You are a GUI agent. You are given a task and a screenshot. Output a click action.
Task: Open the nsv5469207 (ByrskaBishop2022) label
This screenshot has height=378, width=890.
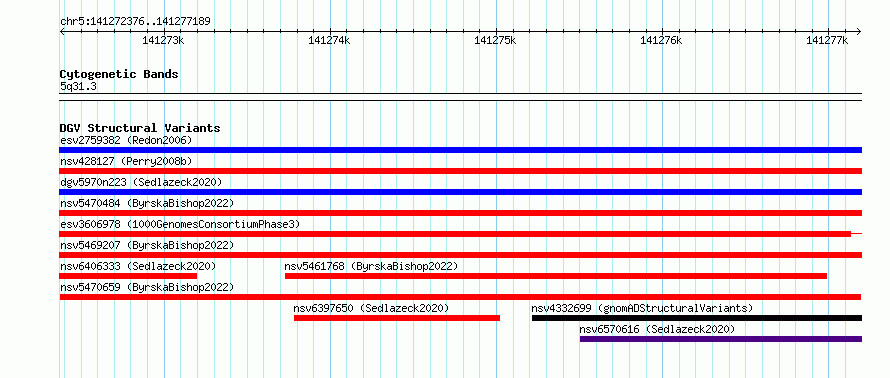point(147,245)
